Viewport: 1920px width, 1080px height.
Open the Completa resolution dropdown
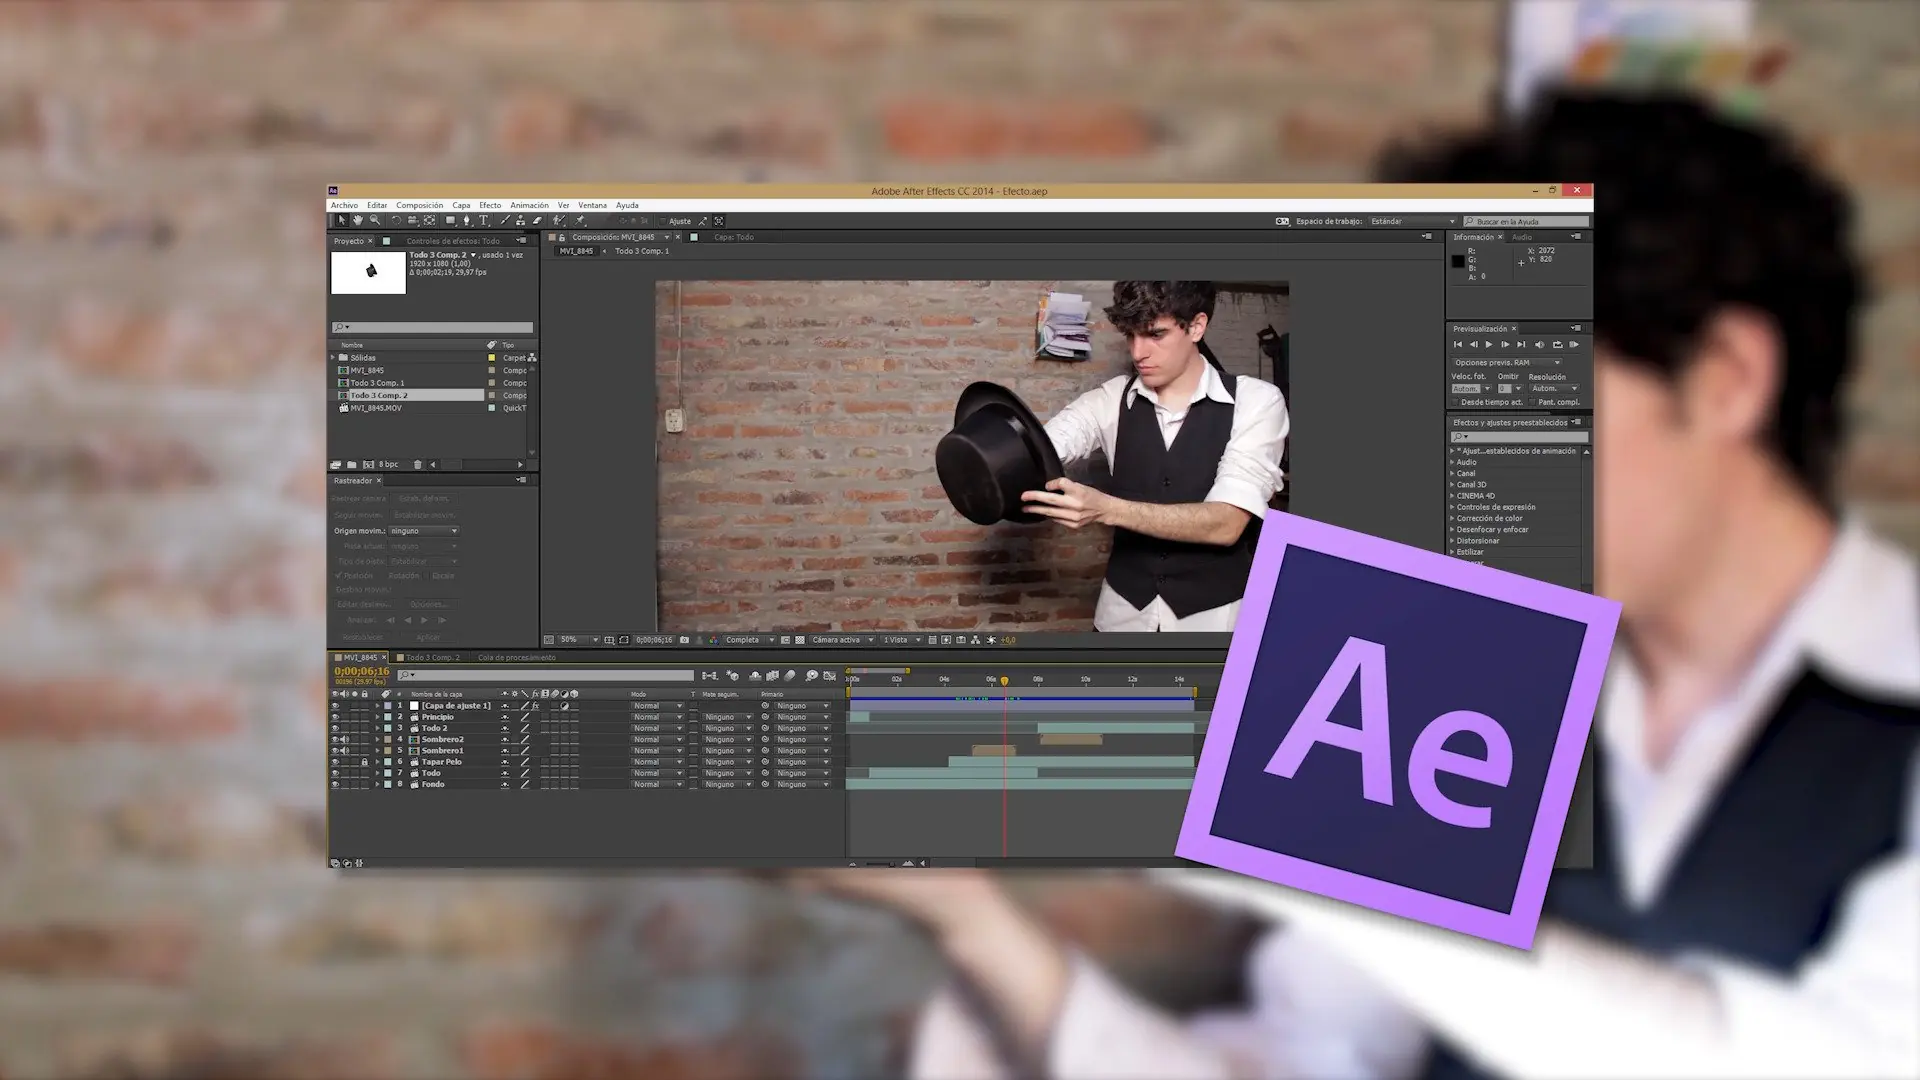pos(750,640)
